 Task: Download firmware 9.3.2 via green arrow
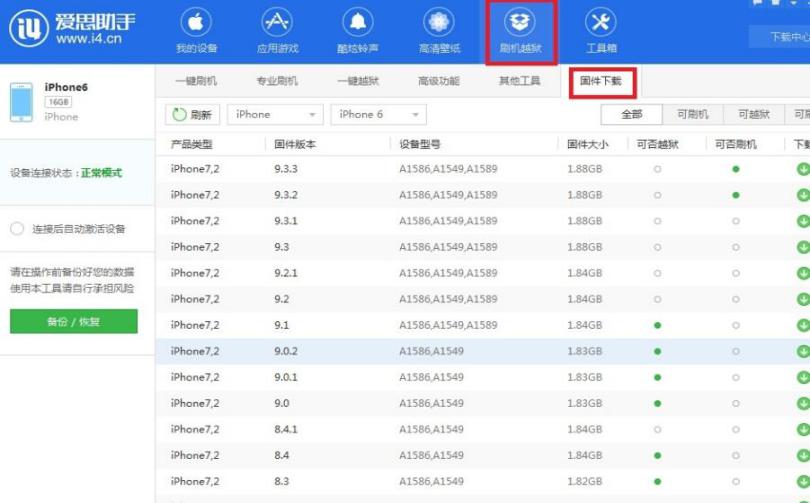click(x=803, y=195)
